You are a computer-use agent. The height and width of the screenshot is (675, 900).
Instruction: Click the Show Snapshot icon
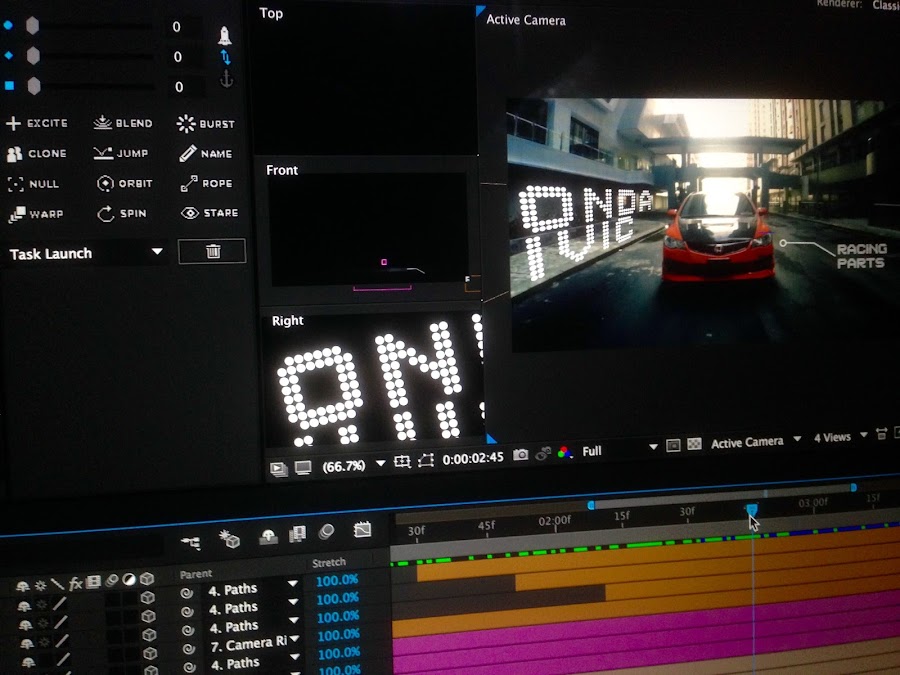(x=543, y=453)
